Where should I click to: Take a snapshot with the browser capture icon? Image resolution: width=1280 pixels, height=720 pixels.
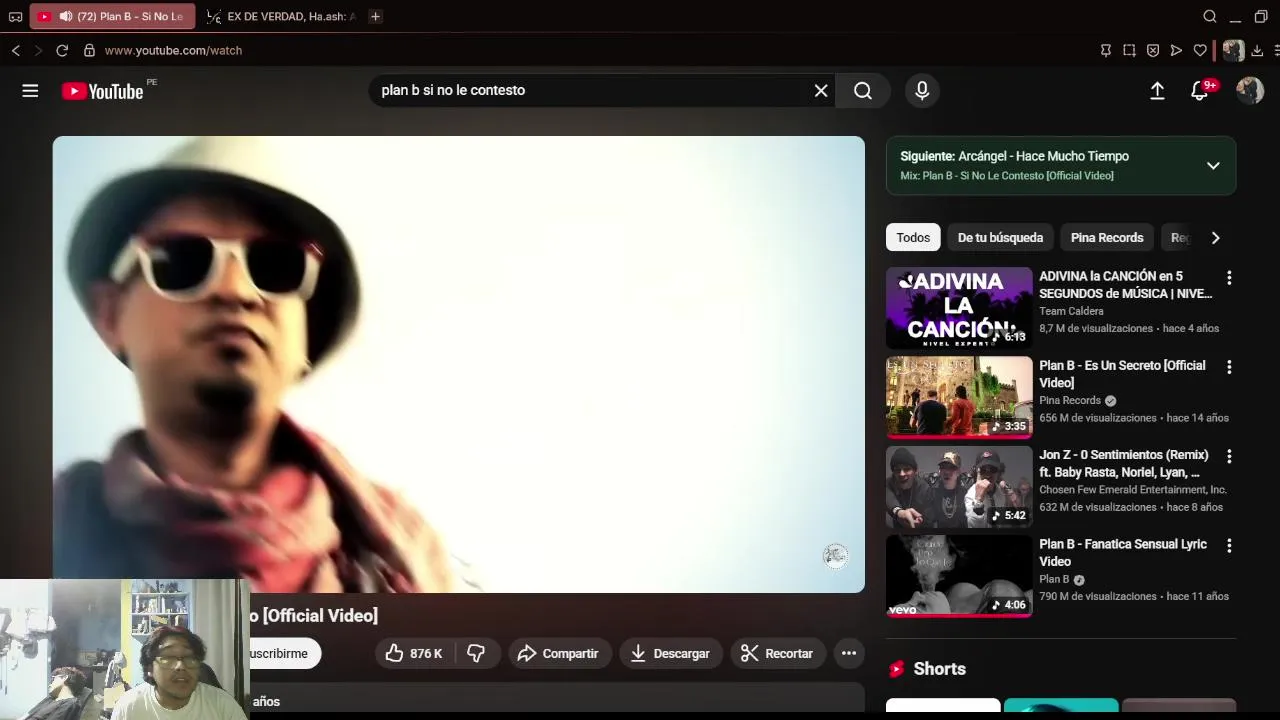click(1129, 50)
